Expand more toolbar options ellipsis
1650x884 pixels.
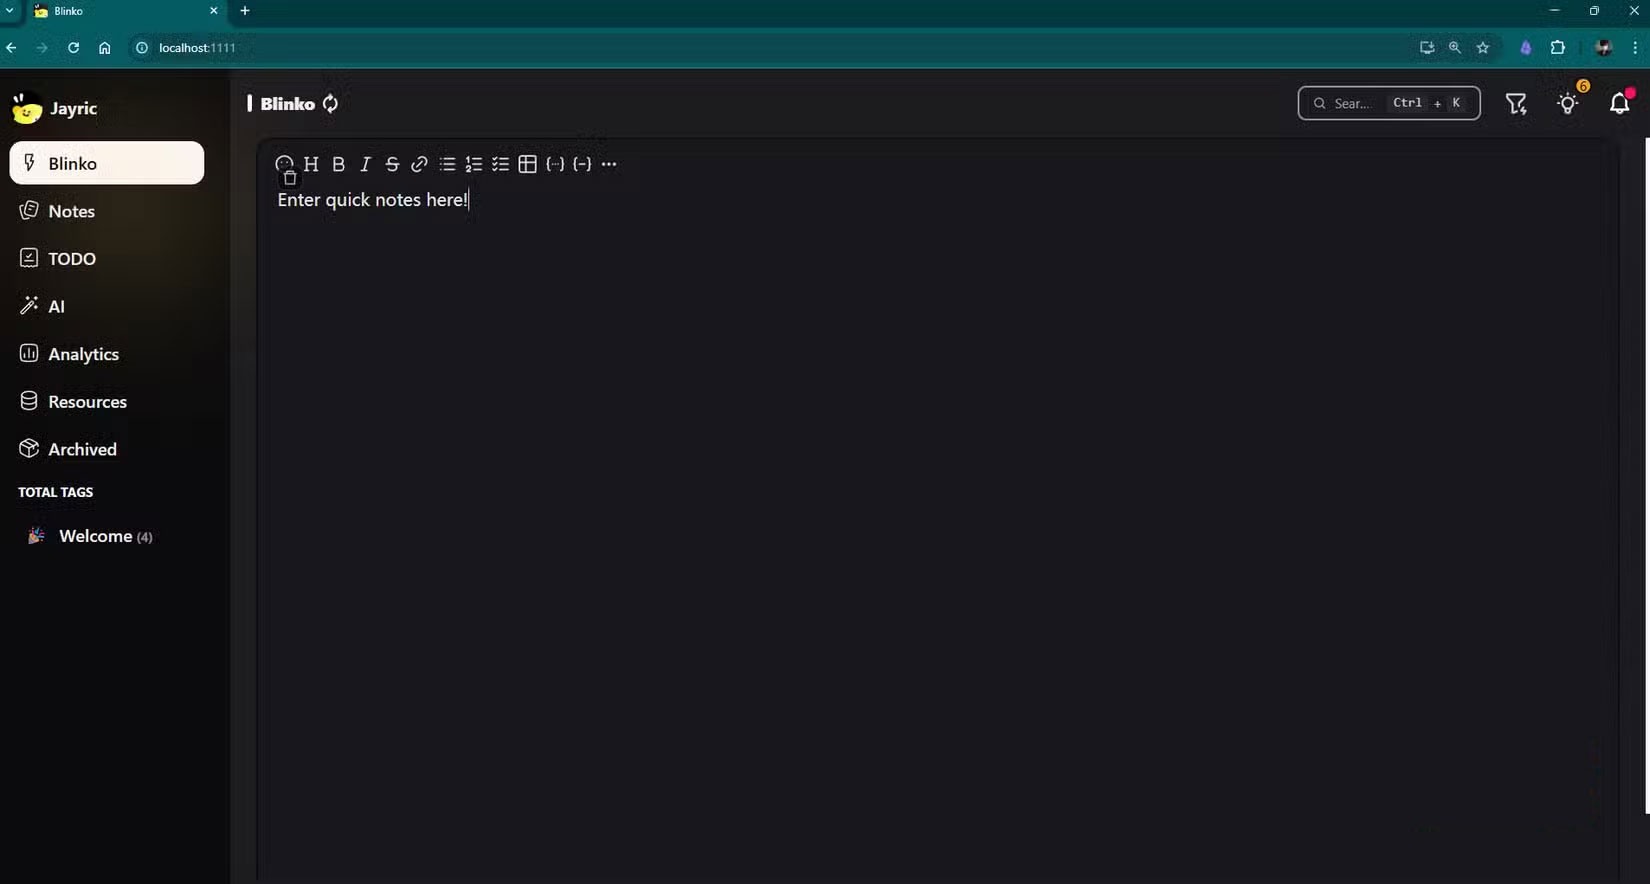click(609, 164)
